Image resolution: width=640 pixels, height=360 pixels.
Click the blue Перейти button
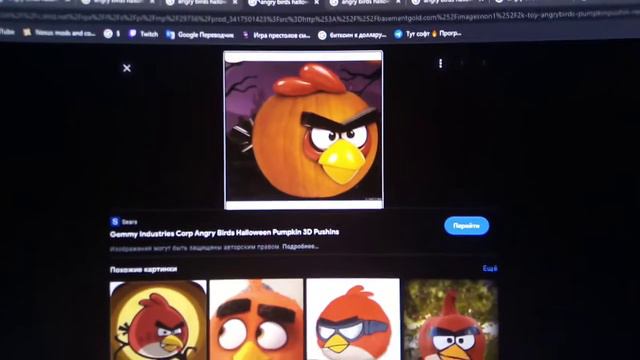pos(467,226)
